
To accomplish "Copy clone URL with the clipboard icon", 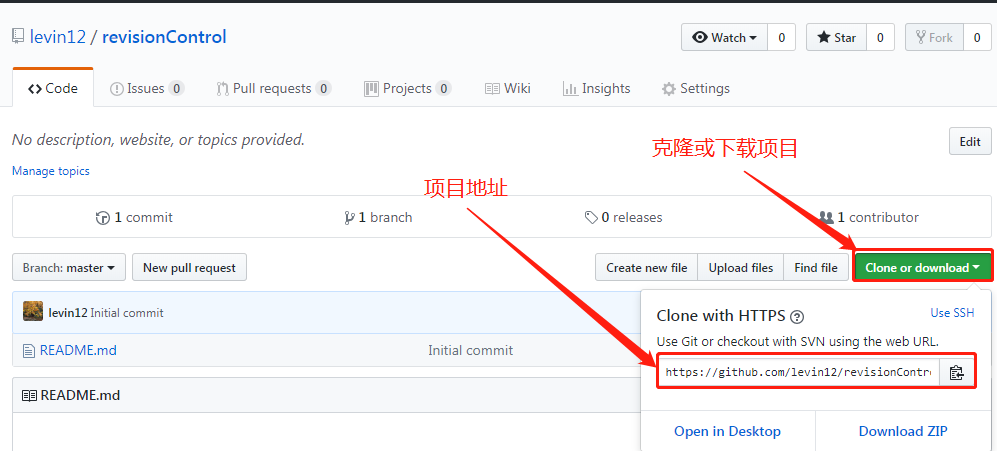I will [956, 373].
